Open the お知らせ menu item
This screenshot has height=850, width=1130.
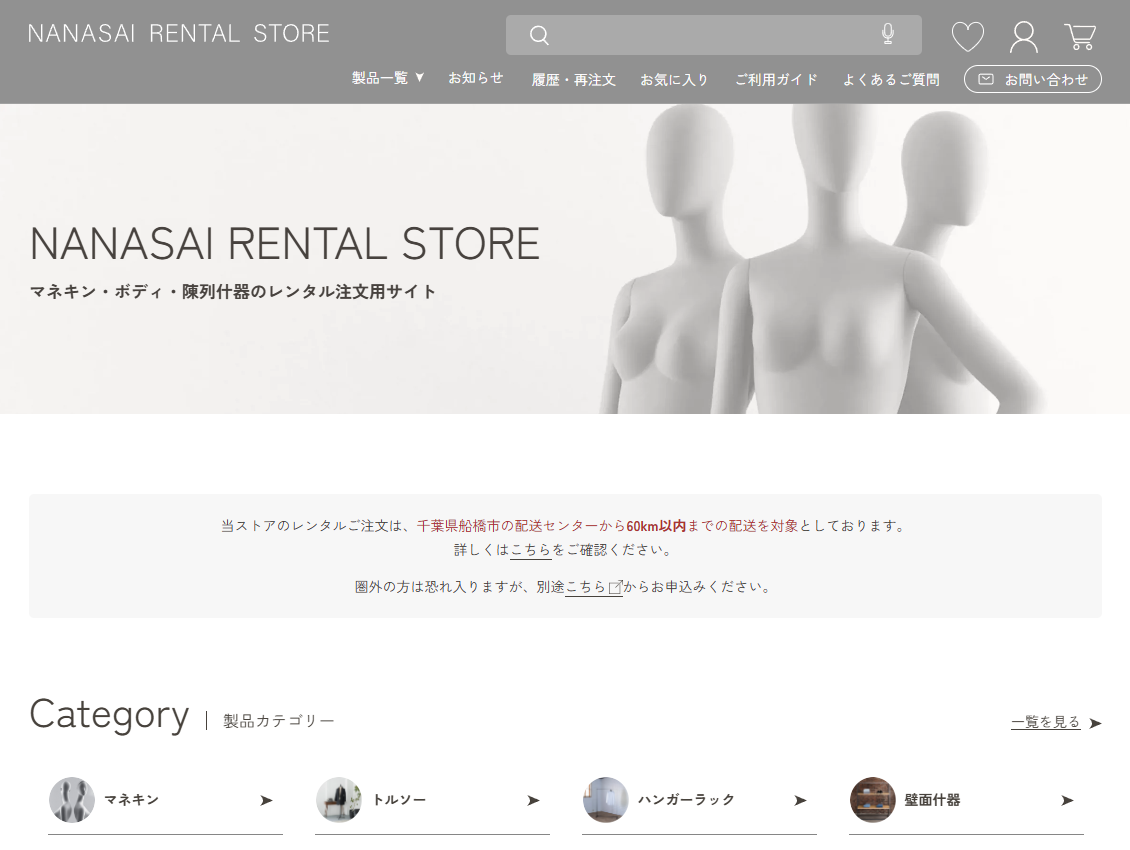coord(476,78)
